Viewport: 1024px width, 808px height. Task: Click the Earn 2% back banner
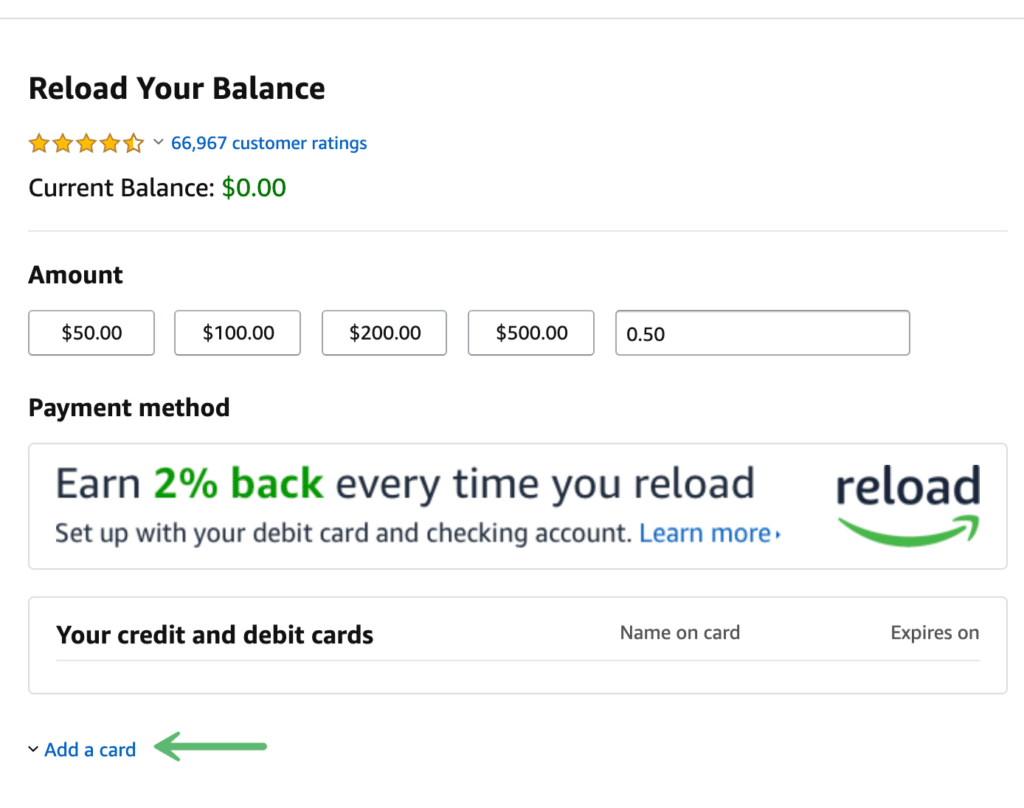[x=518, y=506]
